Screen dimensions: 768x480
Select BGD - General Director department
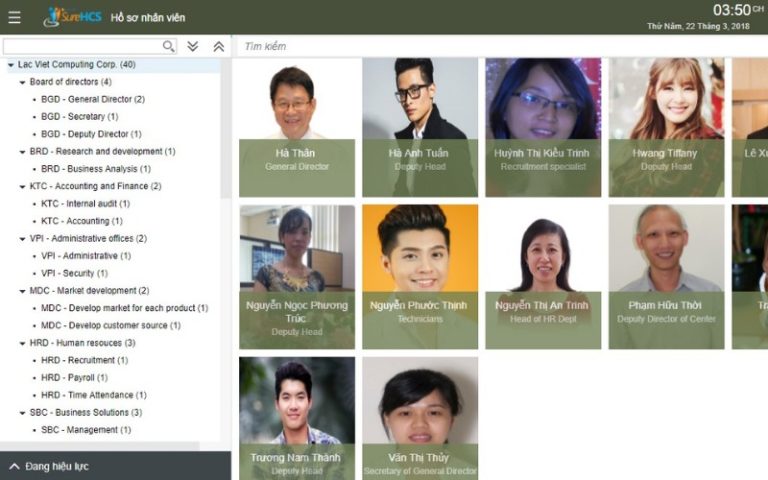pyautogui.click(x=93, y=99)
